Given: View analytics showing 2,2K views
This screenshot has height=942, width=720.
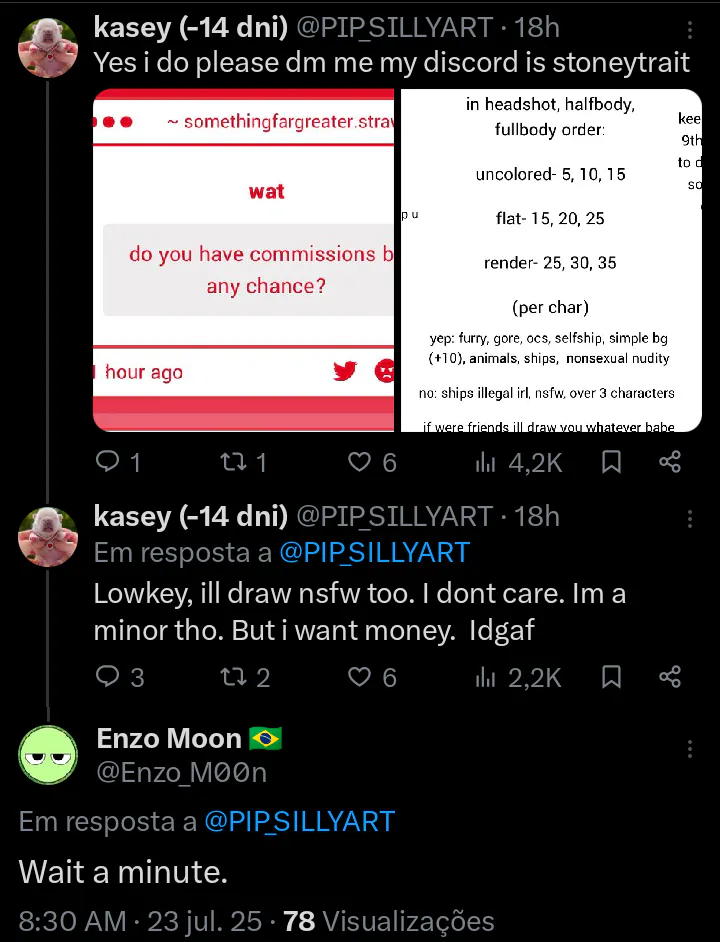Looking at the screenshot, I should (519, 677).
